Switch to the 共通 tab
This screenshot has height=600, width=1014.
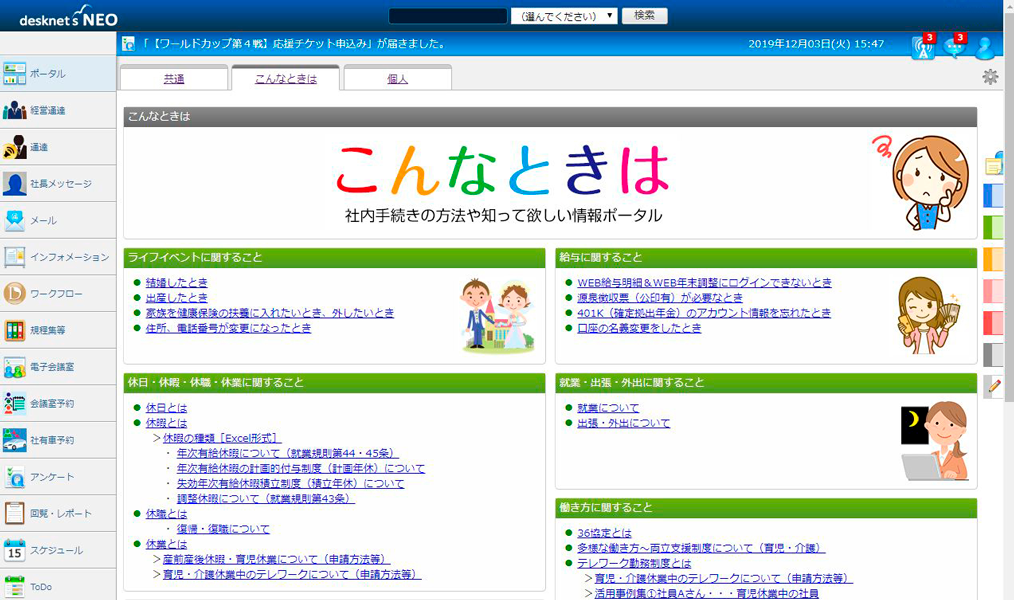coord(174,78)
